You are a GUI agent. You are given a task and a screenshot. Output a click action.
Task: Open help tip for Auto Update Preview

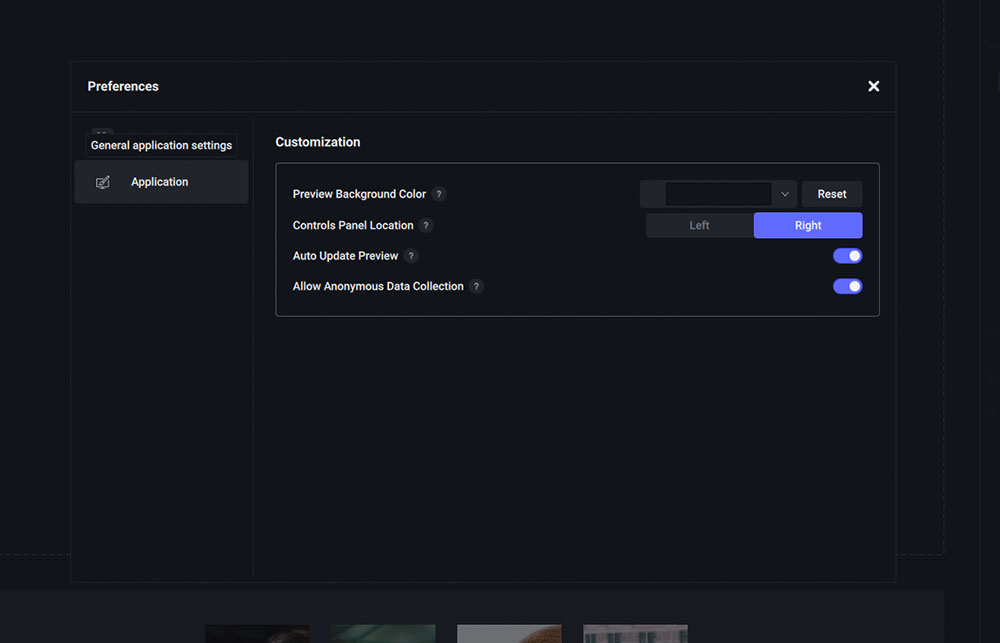click(x=411, y=256)
